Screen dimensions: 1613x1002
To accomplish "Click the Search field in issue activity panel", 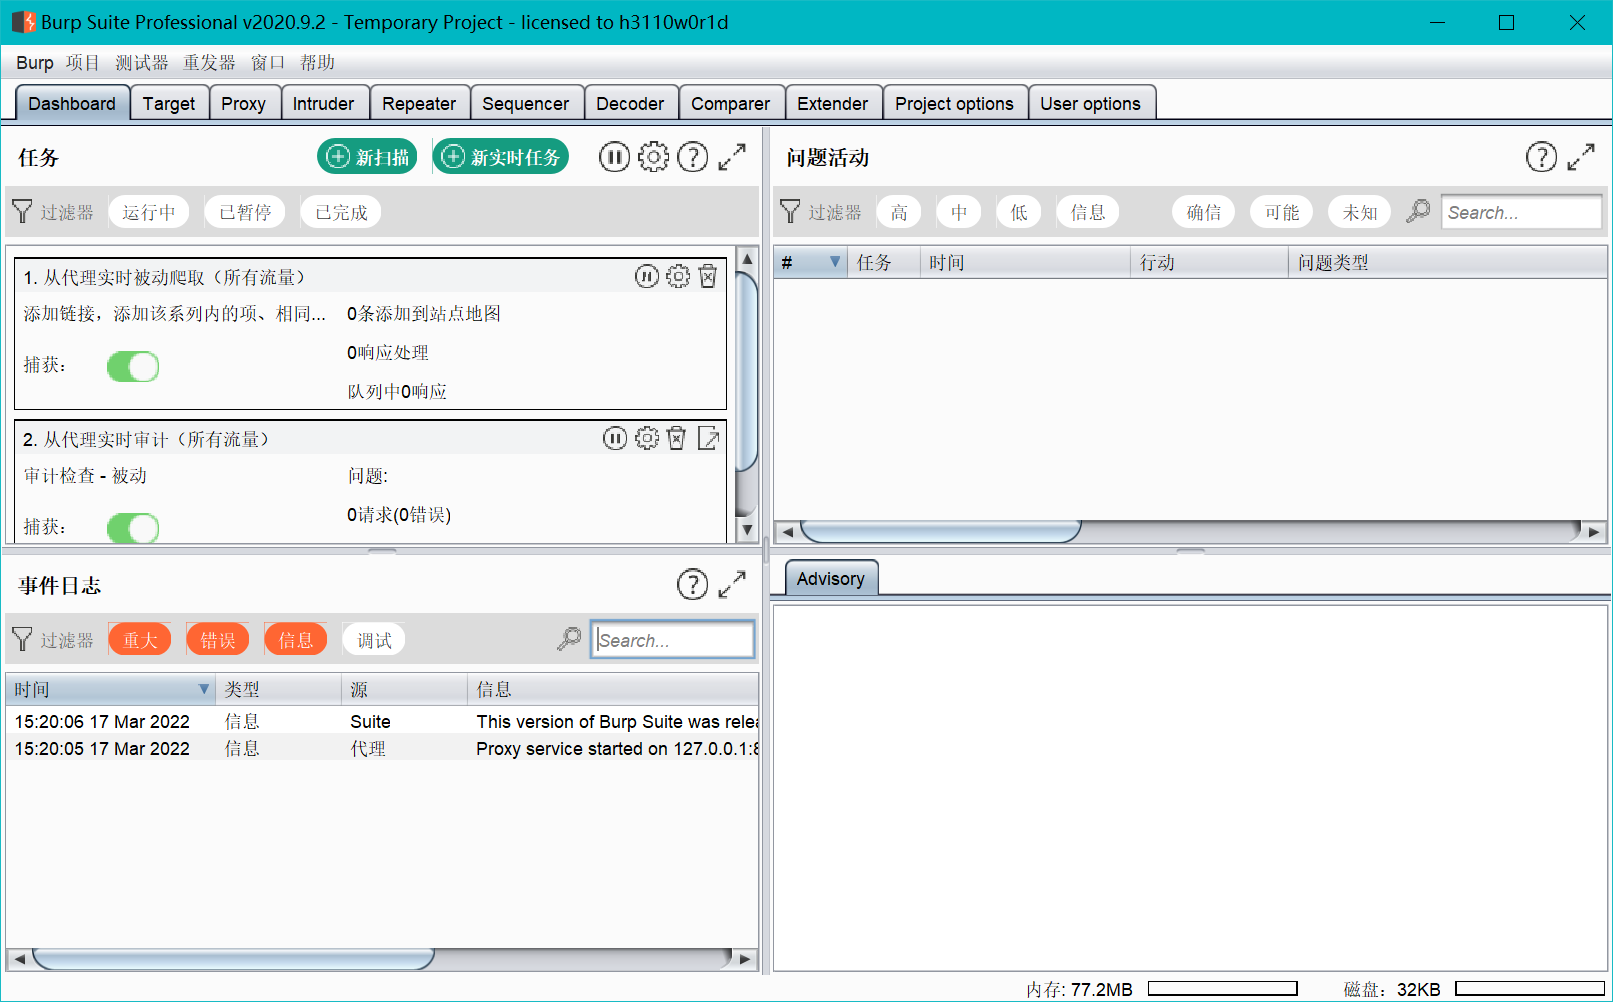I will 1521,211.
